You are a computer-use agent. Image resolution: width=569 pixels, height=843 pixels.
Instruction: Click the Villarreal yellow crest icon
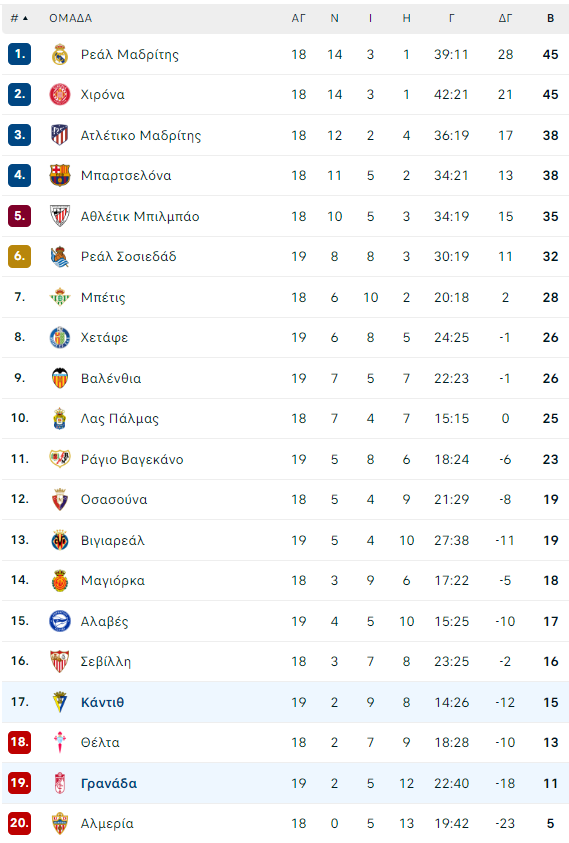[x=60, y=540]
